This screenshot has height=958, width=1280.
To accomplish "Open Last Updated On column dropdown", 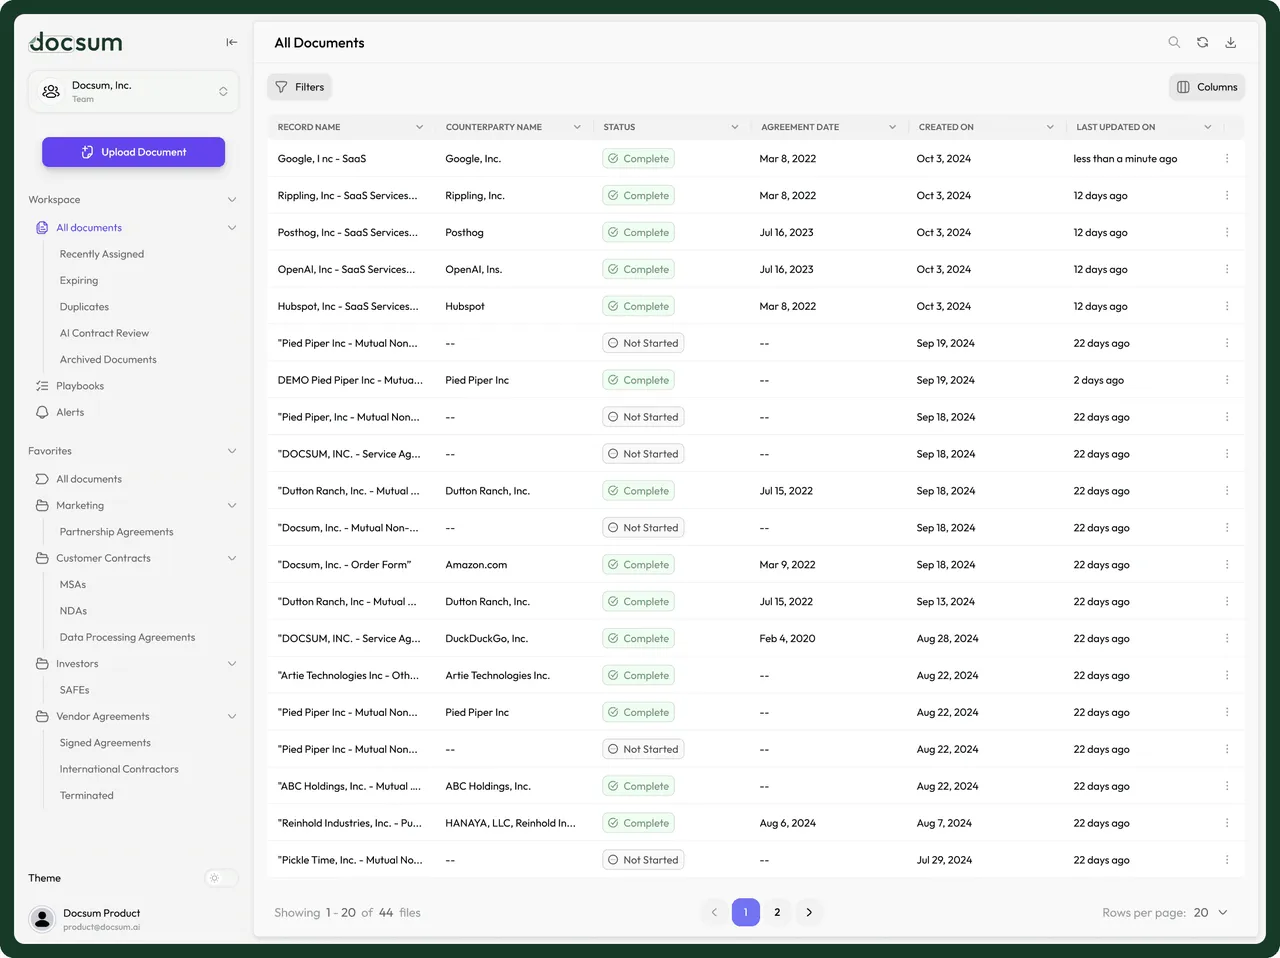I will 1208,127.
